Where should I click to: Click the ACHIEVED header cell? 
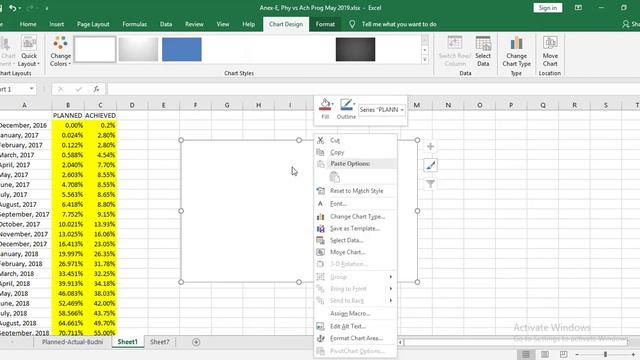coord(100,116)
